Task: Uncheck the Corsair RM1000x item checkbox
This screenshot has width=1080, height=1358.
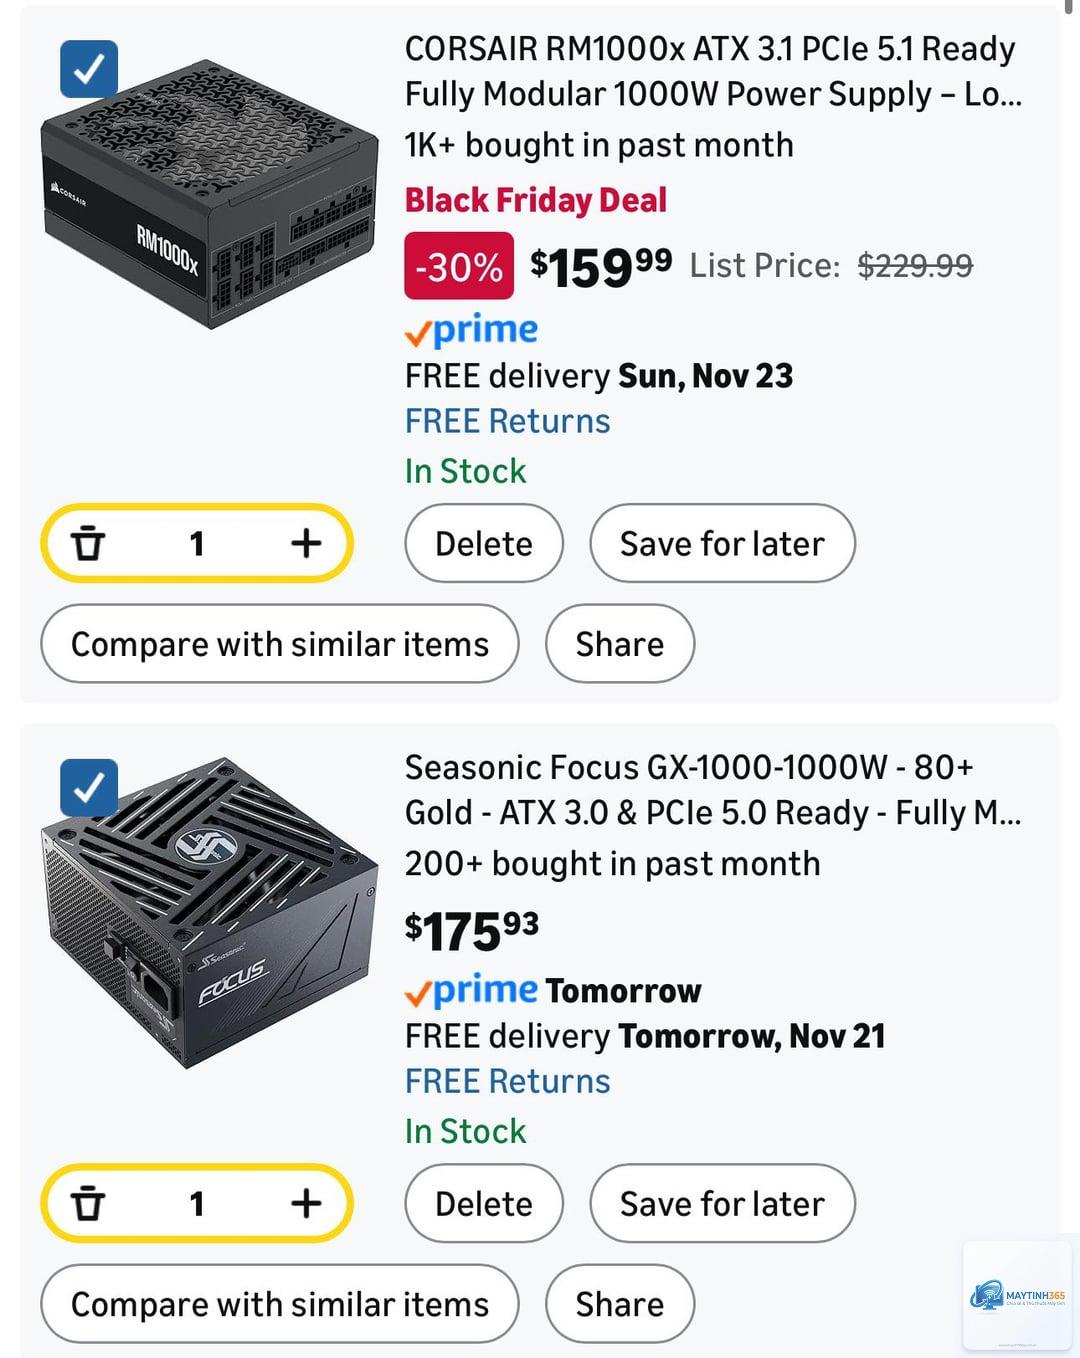Action: pos(89,69)
